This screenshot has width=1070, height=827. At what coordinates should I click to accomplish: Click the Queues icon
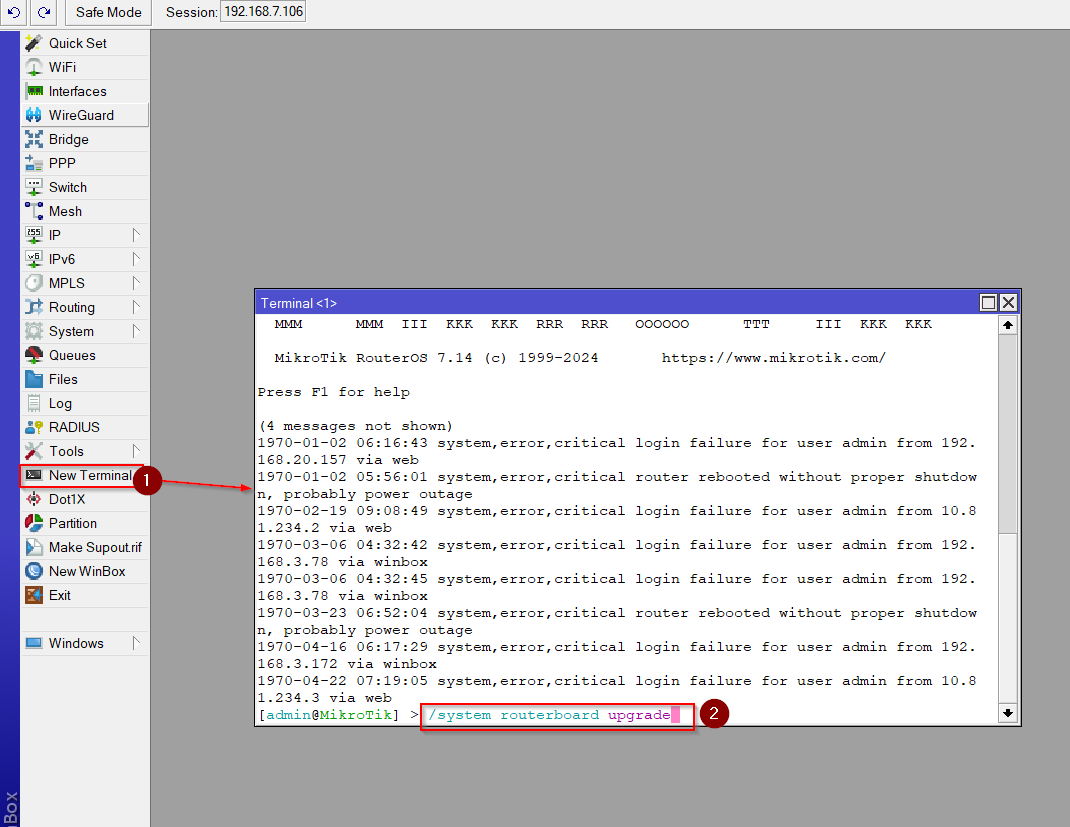33,356
